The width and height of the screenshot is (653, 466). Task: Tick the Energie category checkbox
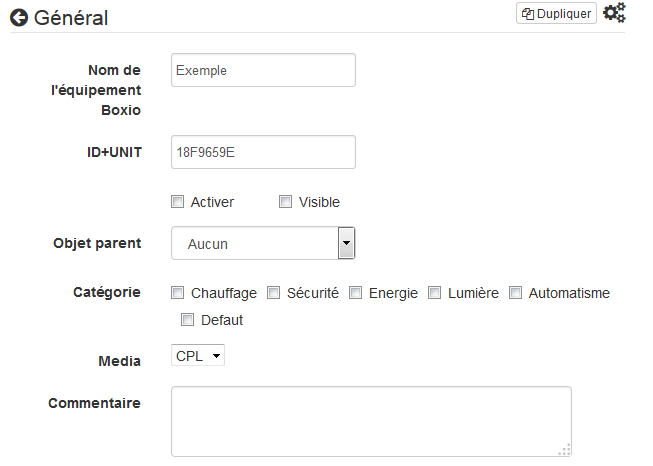click(x=355, y=293)
